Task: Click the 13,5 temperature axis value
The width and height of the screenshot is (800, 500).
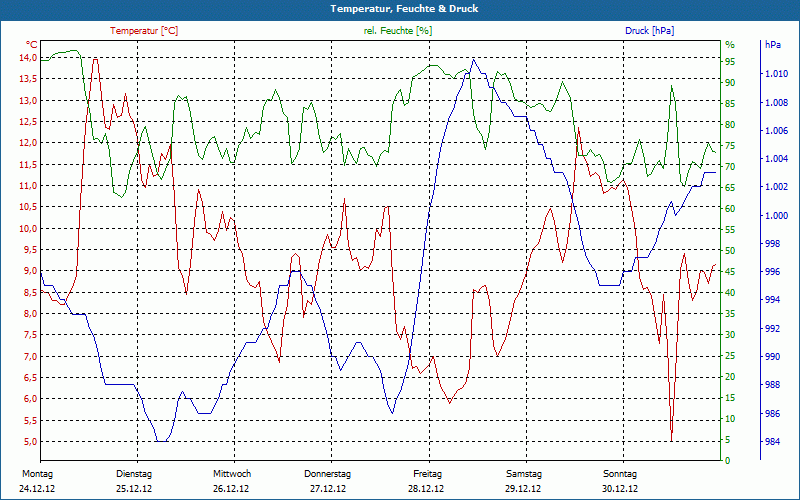Action: [28, 79]
